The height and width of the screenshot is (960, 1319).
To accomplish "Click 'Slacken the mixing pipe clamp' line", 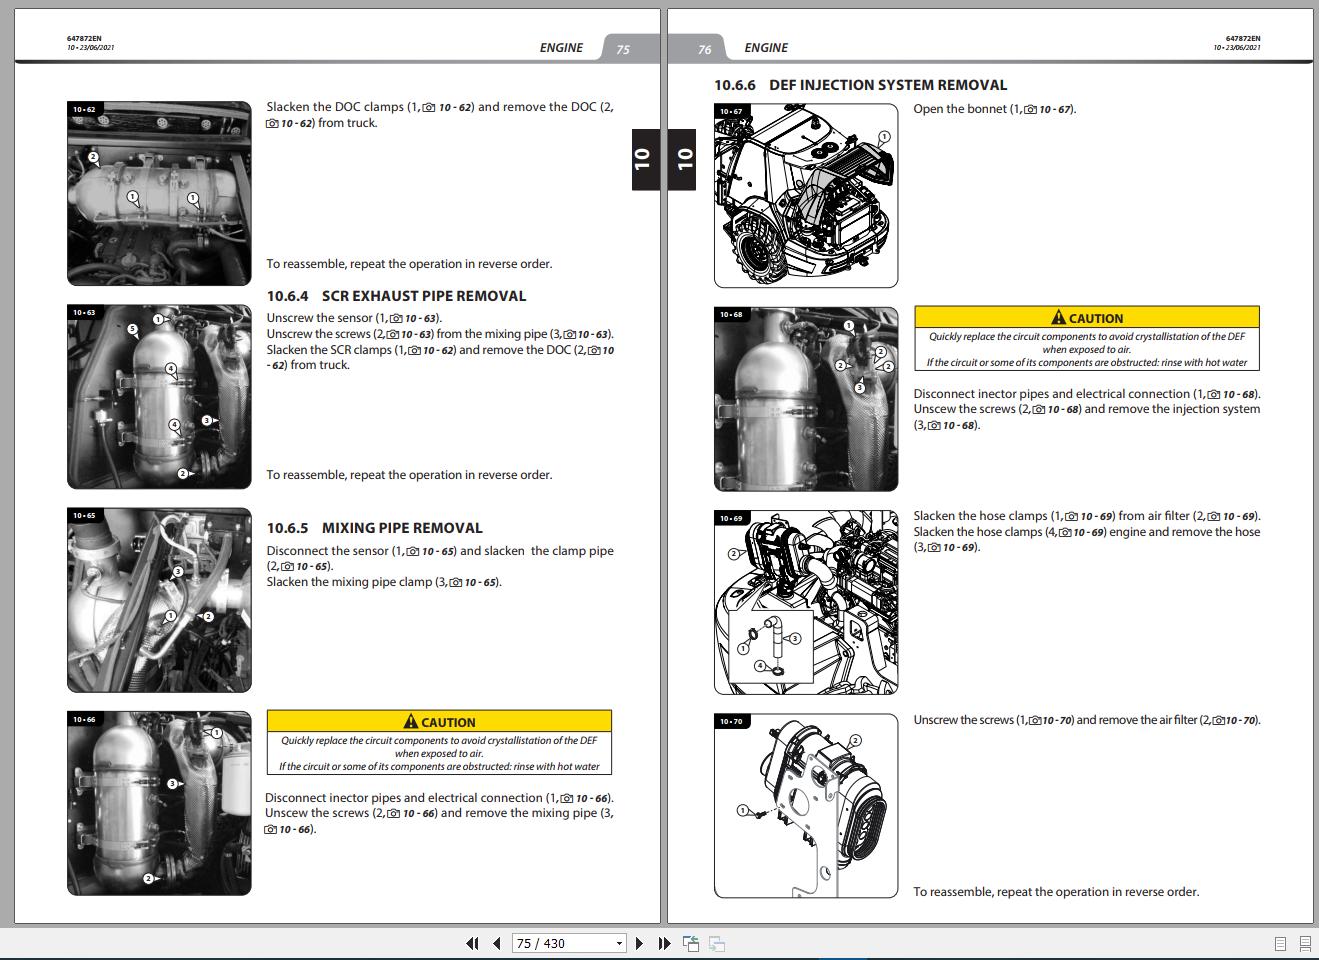I will click(384, 582).
